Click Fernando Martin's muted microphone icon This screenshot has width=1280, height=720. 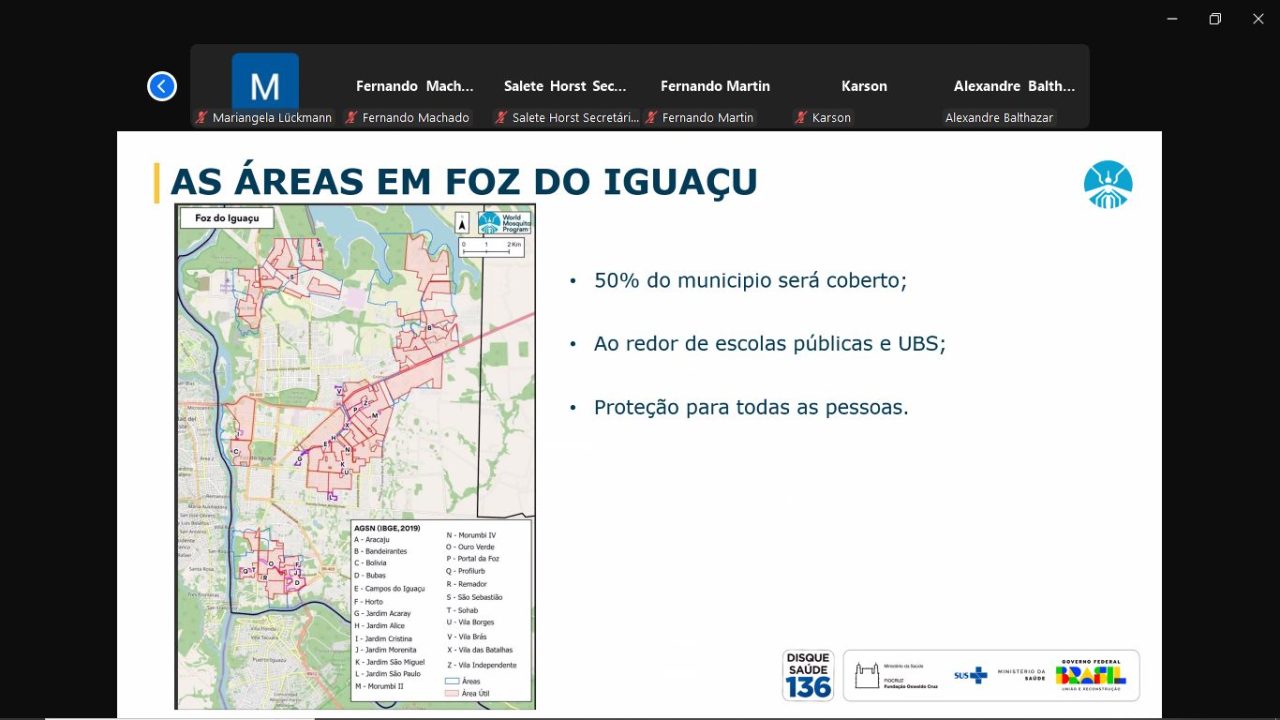pos(651,118)
